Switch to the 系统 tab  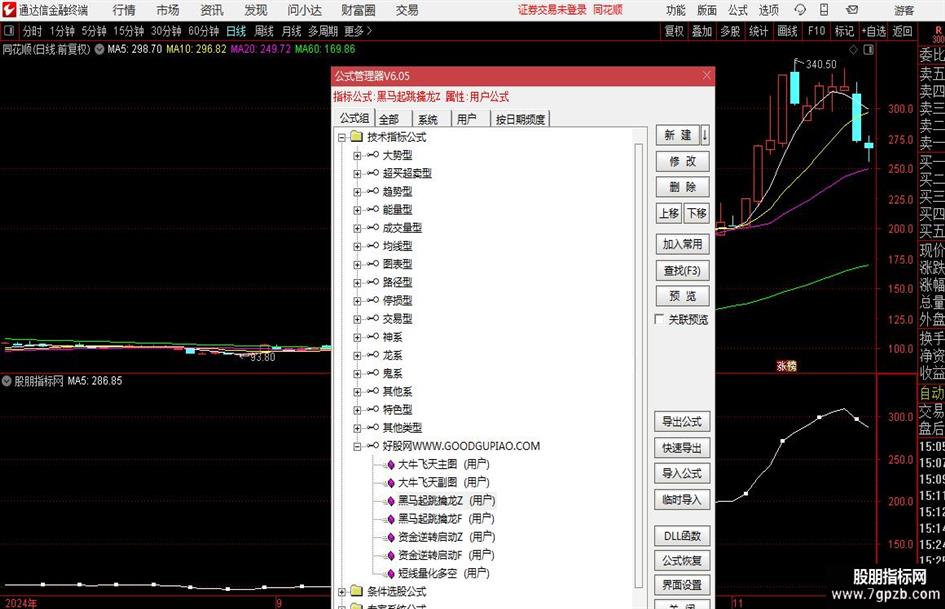[x=428, y=119]
